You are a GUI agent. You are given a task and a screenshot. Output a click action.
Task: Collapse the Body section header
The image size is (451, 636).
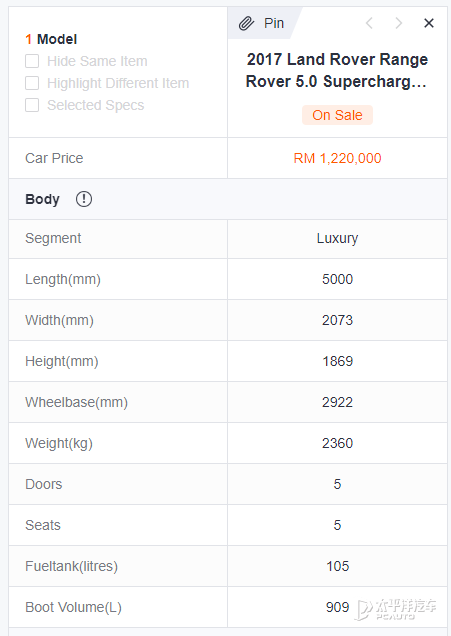(x=228, y=199)
